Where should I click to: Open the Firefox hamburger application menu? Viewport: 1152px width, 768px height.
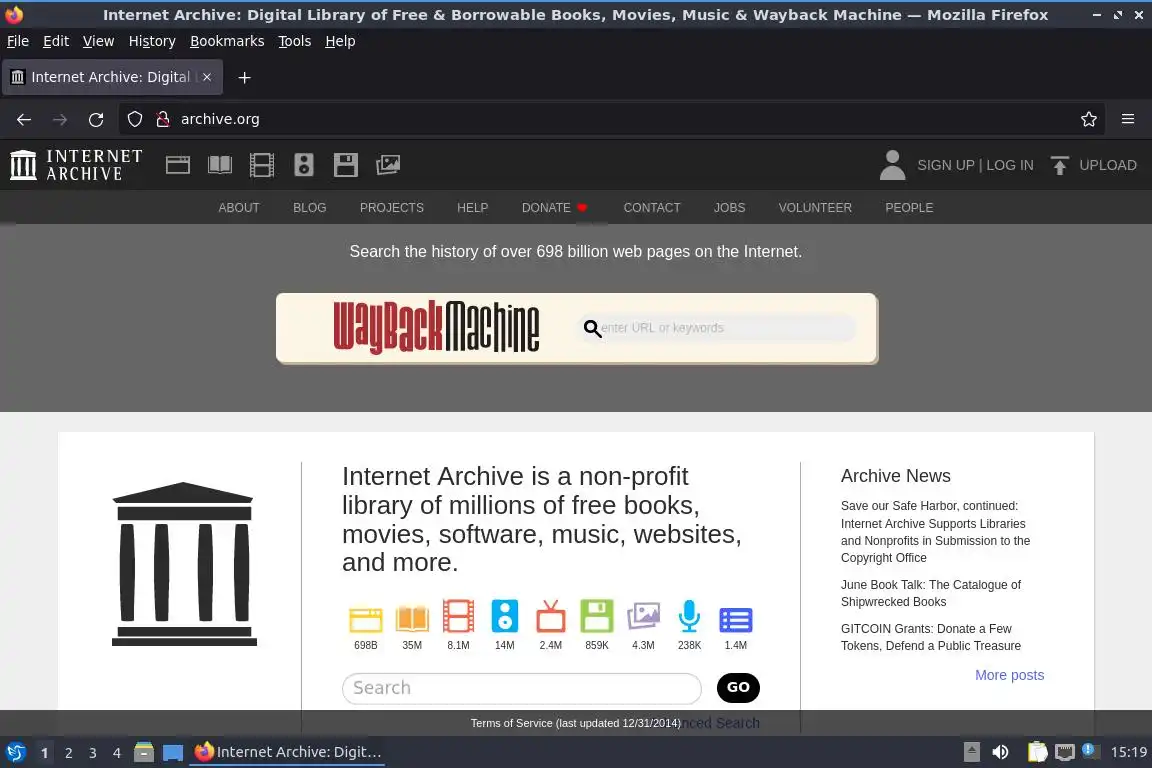point(1128,119)
